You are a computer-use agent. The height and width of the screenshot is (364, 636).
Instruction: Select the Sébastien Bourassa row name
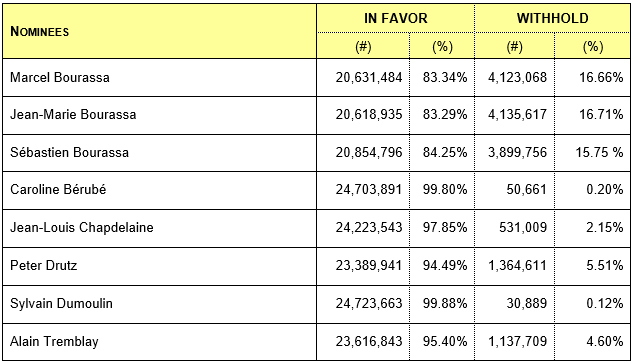coord(159,153)
